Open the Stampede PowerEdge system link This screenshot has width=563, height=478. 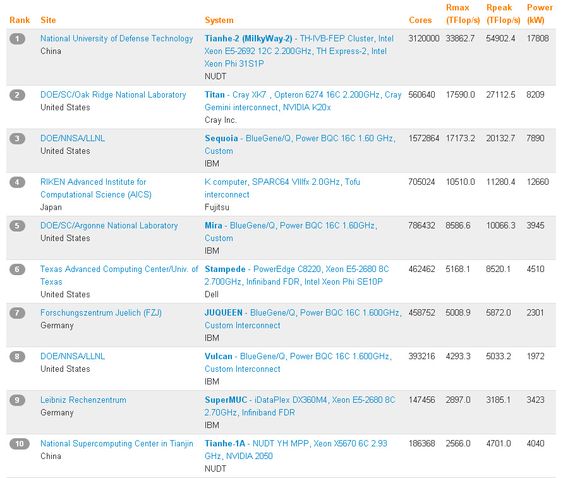coord(297,275)
